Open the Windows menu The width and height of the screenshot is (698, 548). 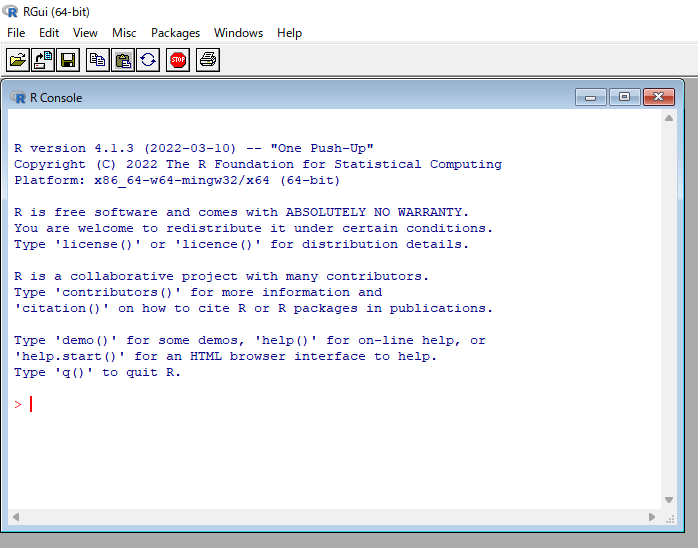(238, 33)
